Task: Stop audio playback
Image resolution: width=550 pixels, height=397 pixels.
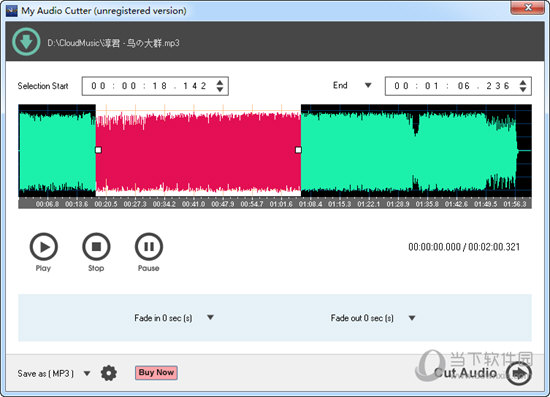Action: (96, 247)
